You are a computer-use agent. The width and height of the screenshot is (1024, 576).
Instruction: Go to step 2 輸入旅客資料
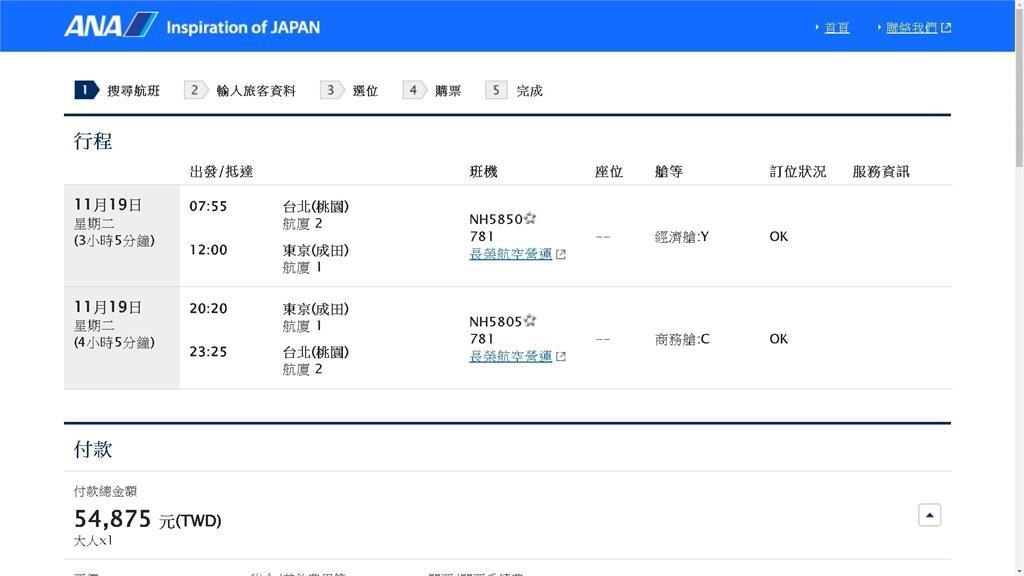point(240,90)
